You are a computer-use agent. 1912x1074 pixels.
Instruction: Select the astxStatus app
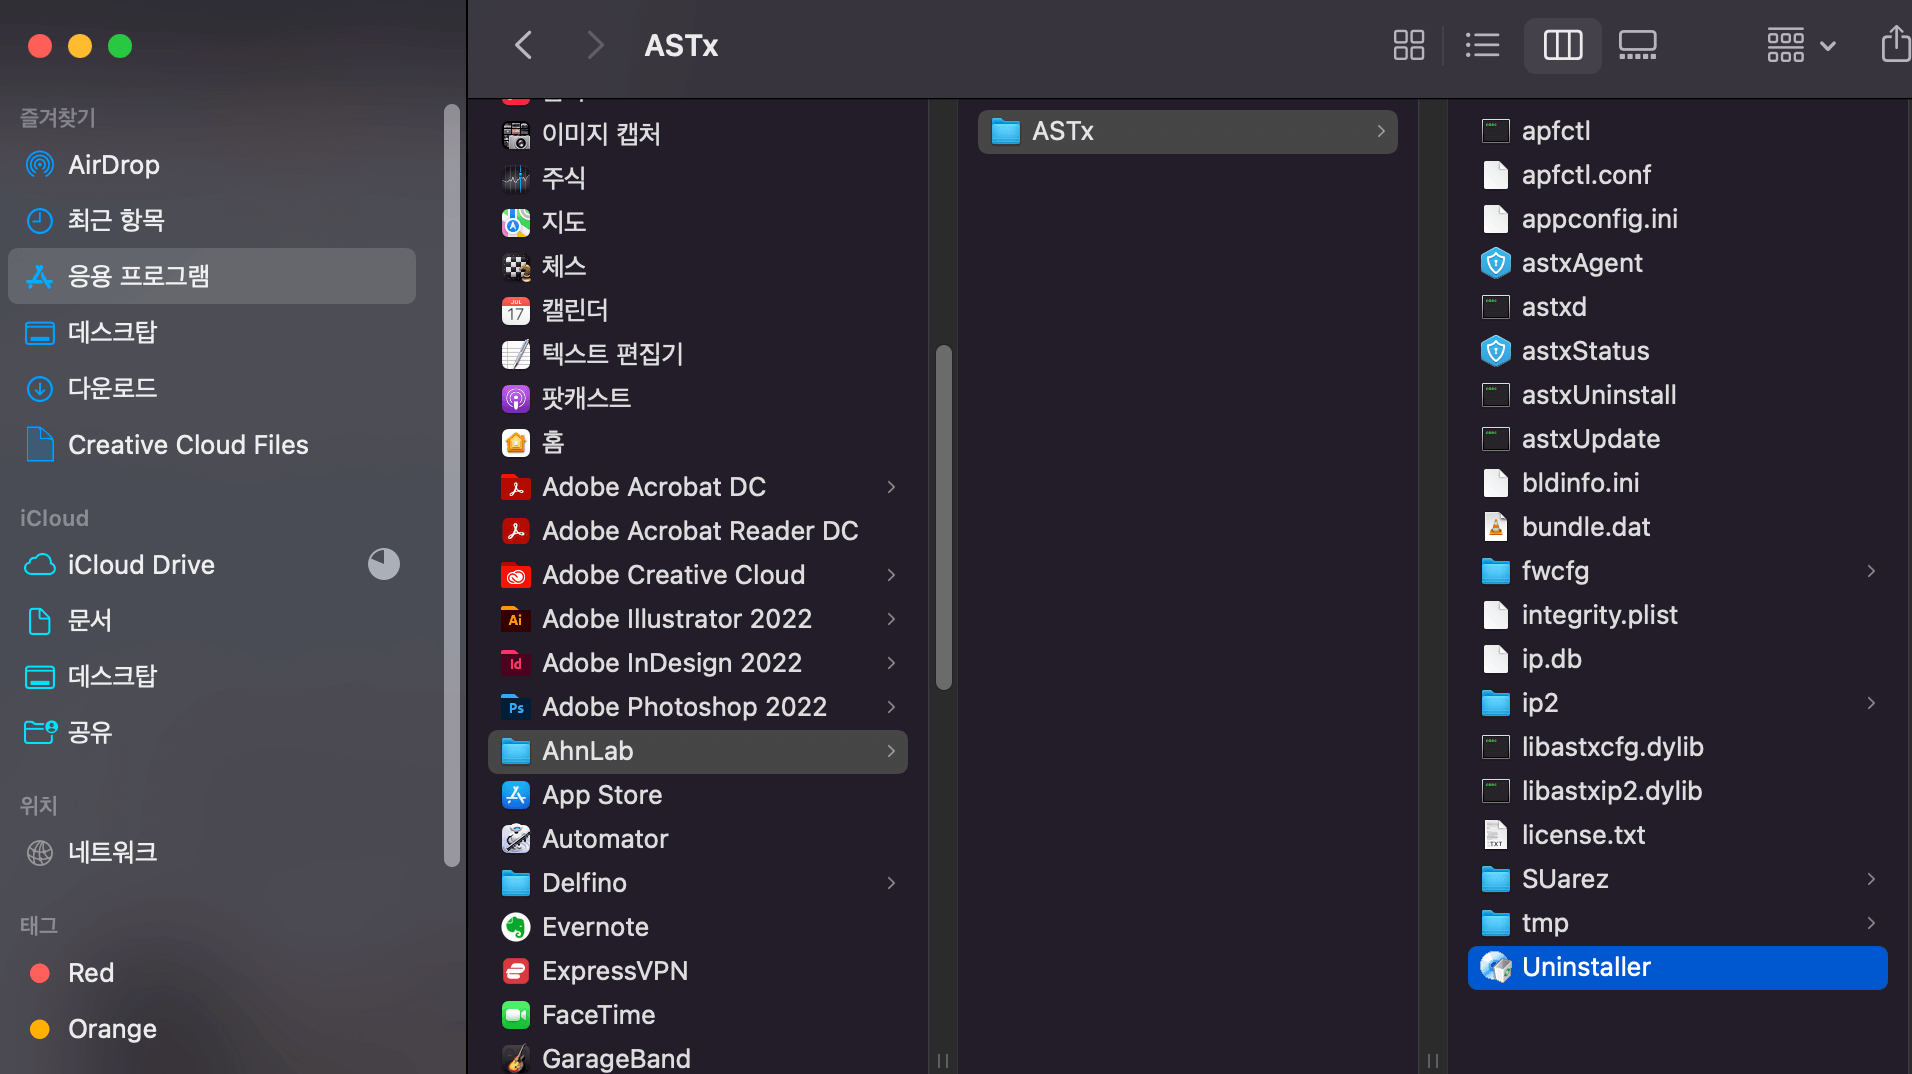pyautogui.click(x=1678, y=351)
